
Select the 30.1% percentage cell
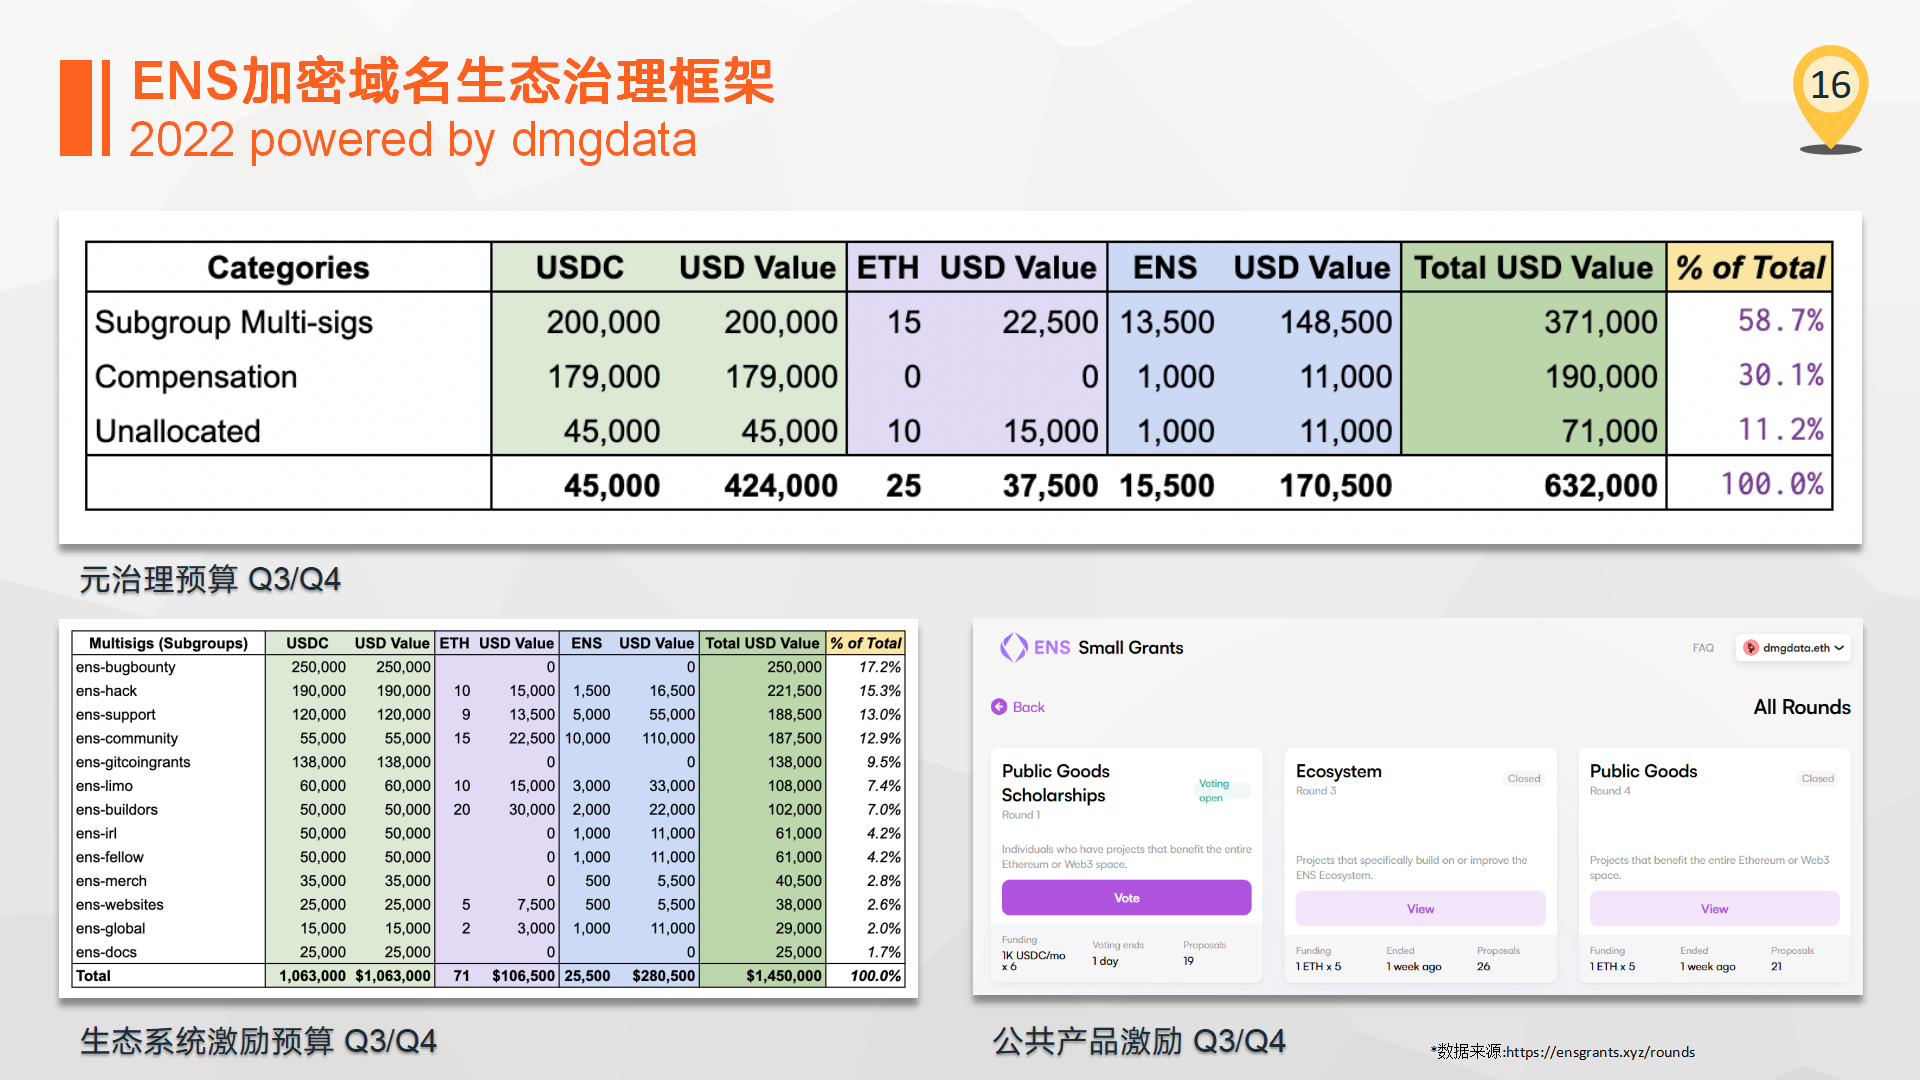click(1781, 375)
